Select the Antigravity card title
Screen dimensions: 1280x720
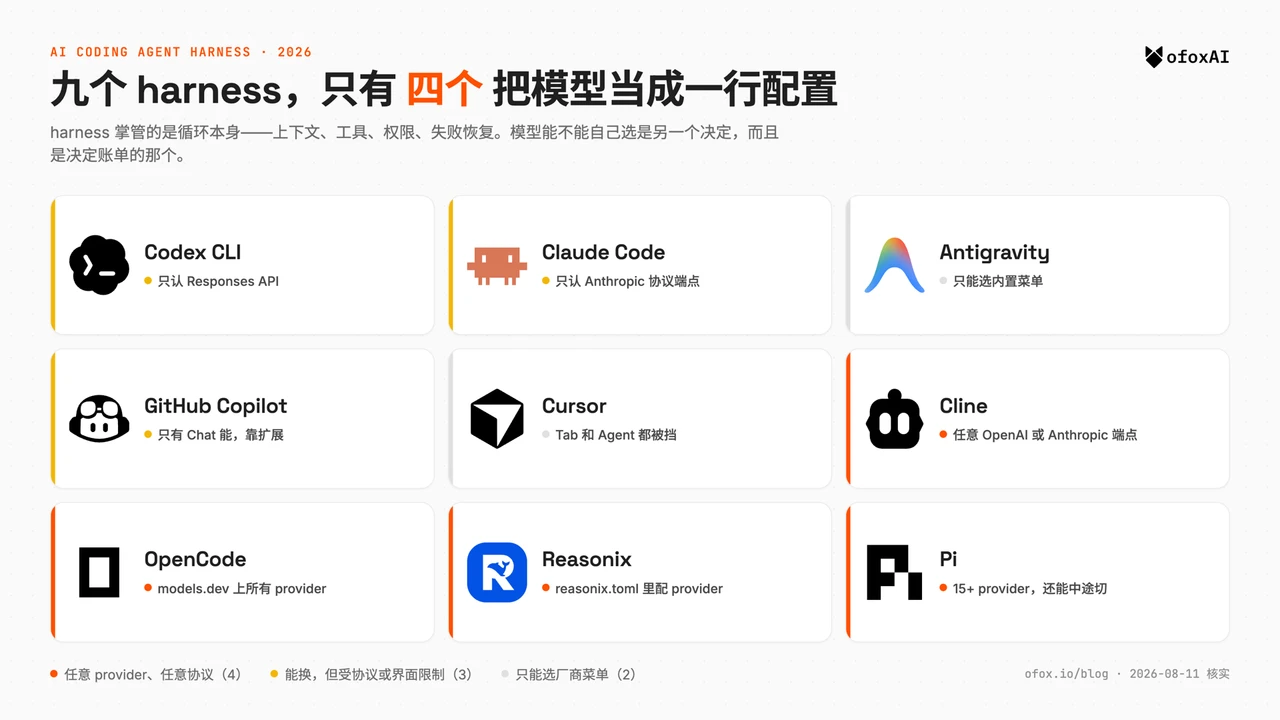pos(995,253)
